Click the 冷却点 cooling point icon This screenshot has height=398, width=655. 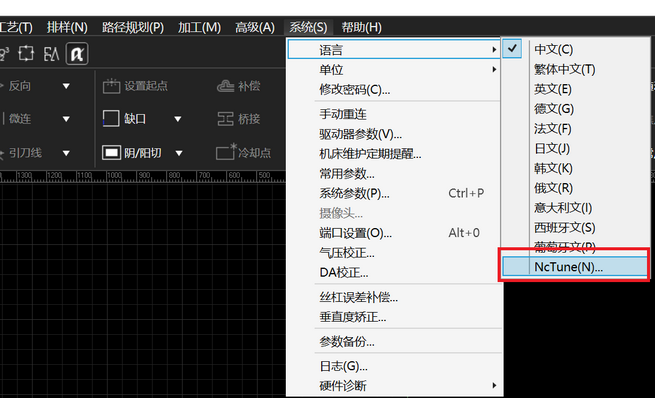(x=226, y=152)
